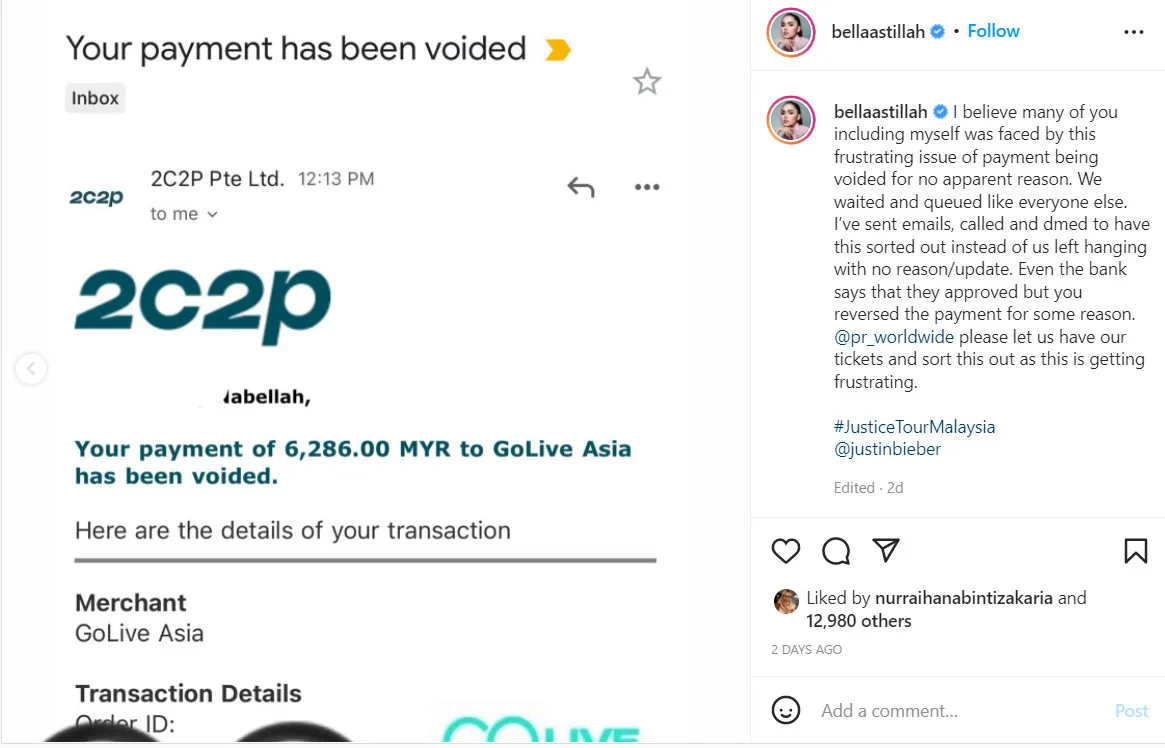Open comments via the speech bubble icon
The height and width of the screenshot is (748, 1165).
pos(836,551)
